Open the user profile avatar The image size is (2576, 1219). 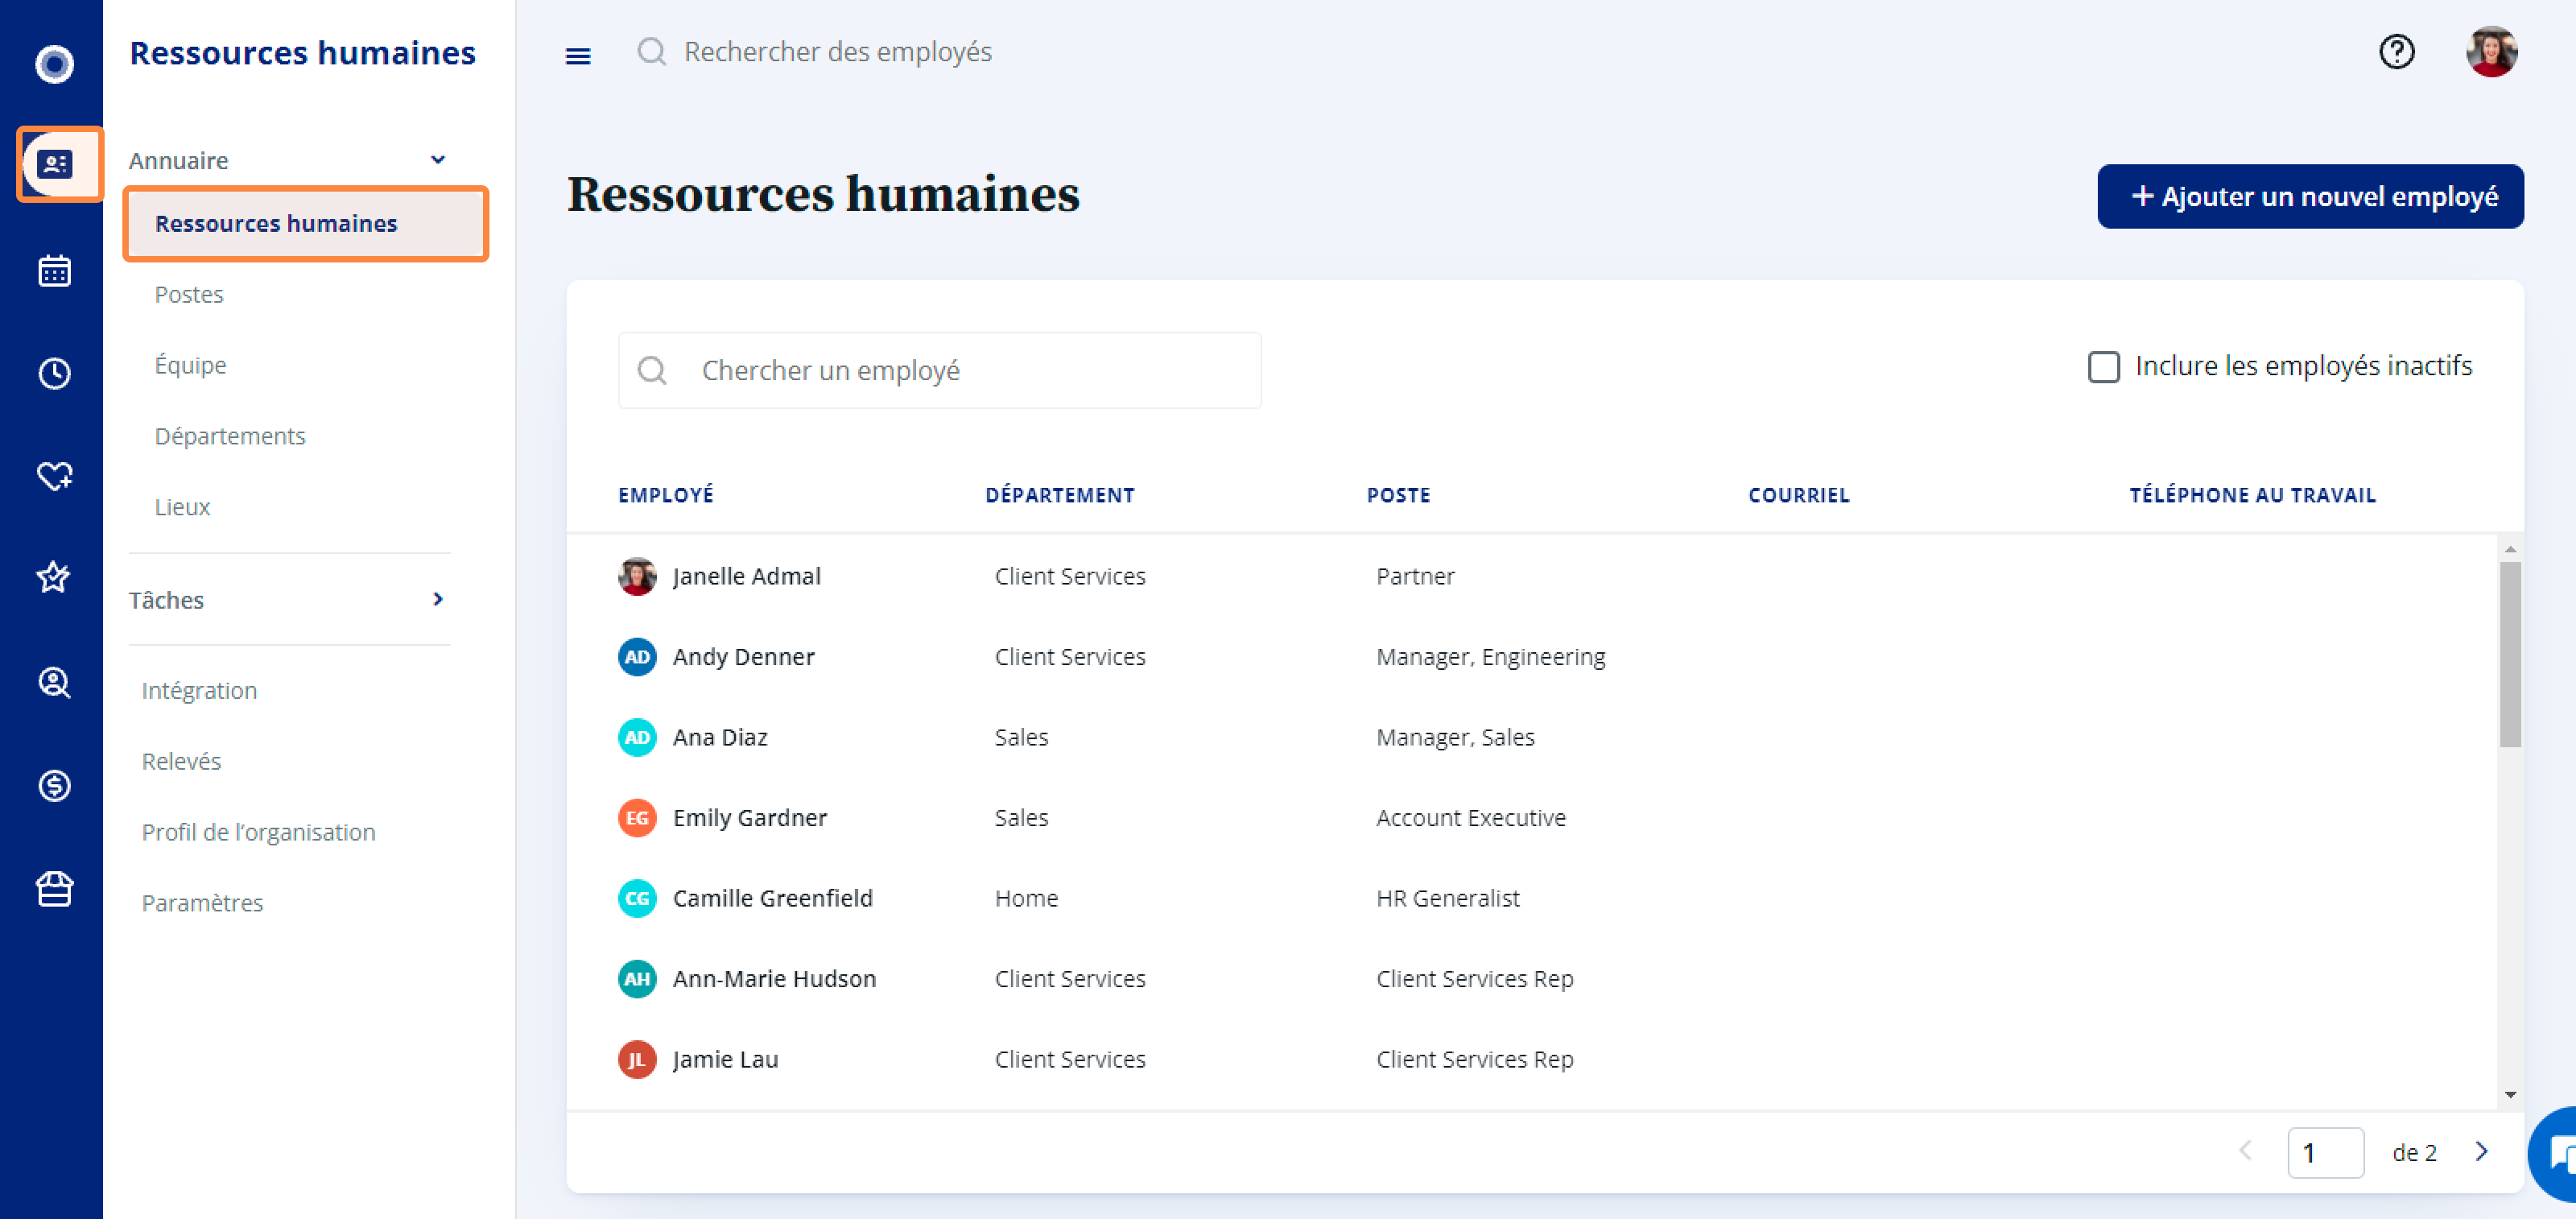(x=2491, y=51)
